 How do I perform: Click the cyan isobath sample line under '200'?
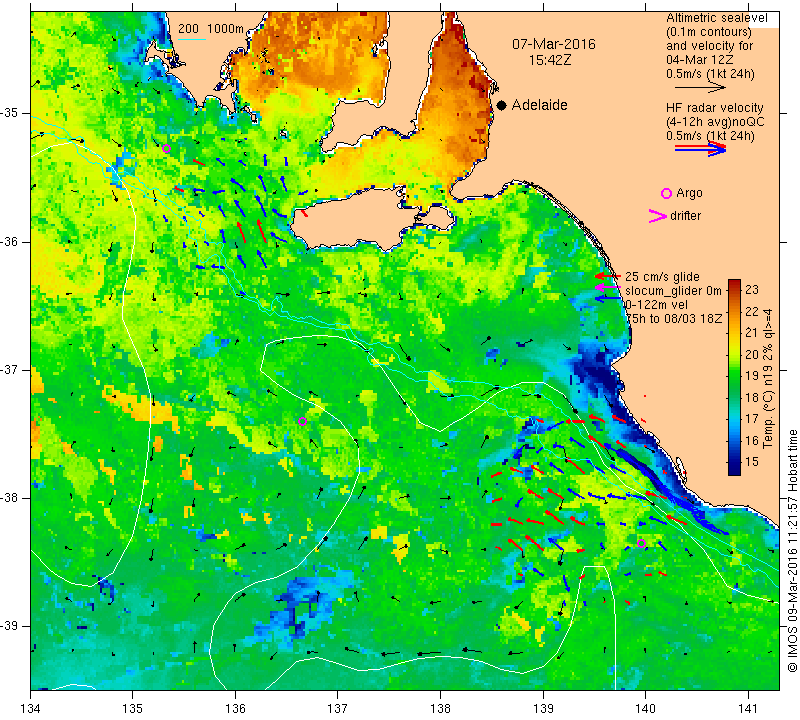click(192, 39)
